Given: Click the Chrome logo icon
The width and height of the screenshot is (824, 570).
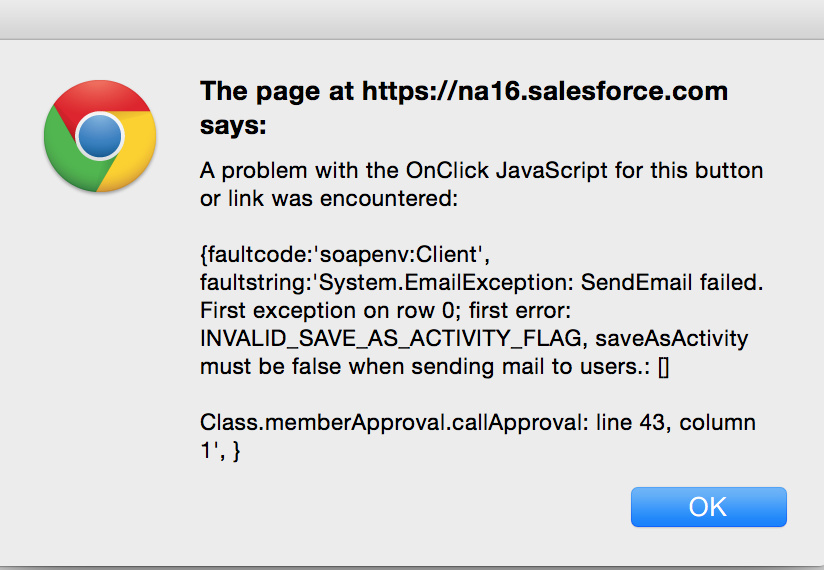Looking at the screenshot, I should point(99,136).
